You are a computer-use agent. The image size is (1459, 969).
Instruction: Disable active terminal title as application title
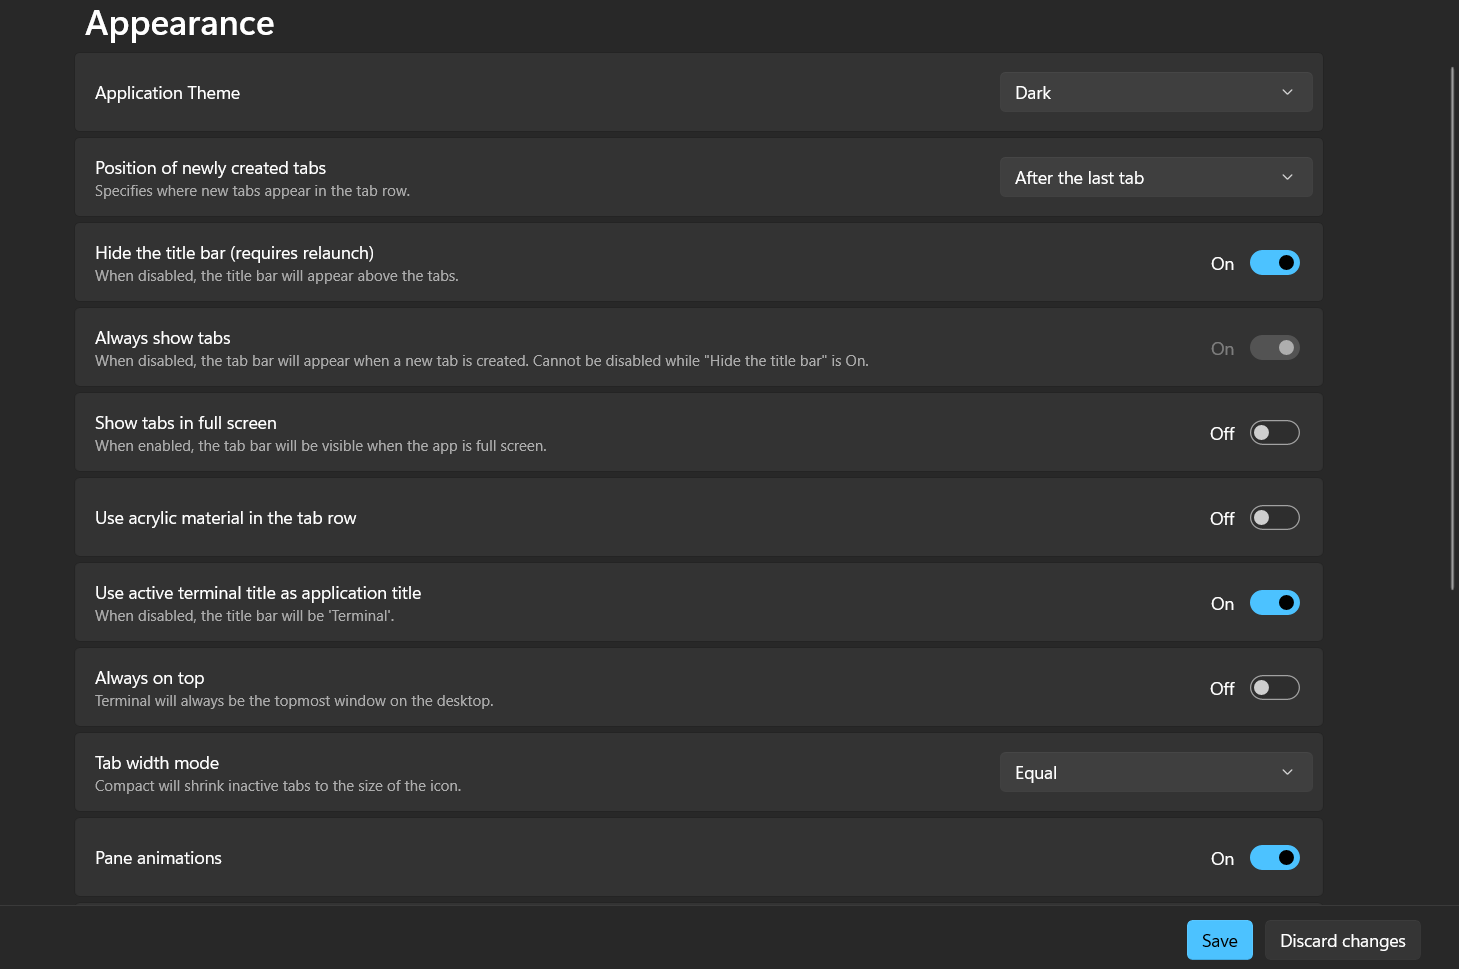coord(1275,603)
